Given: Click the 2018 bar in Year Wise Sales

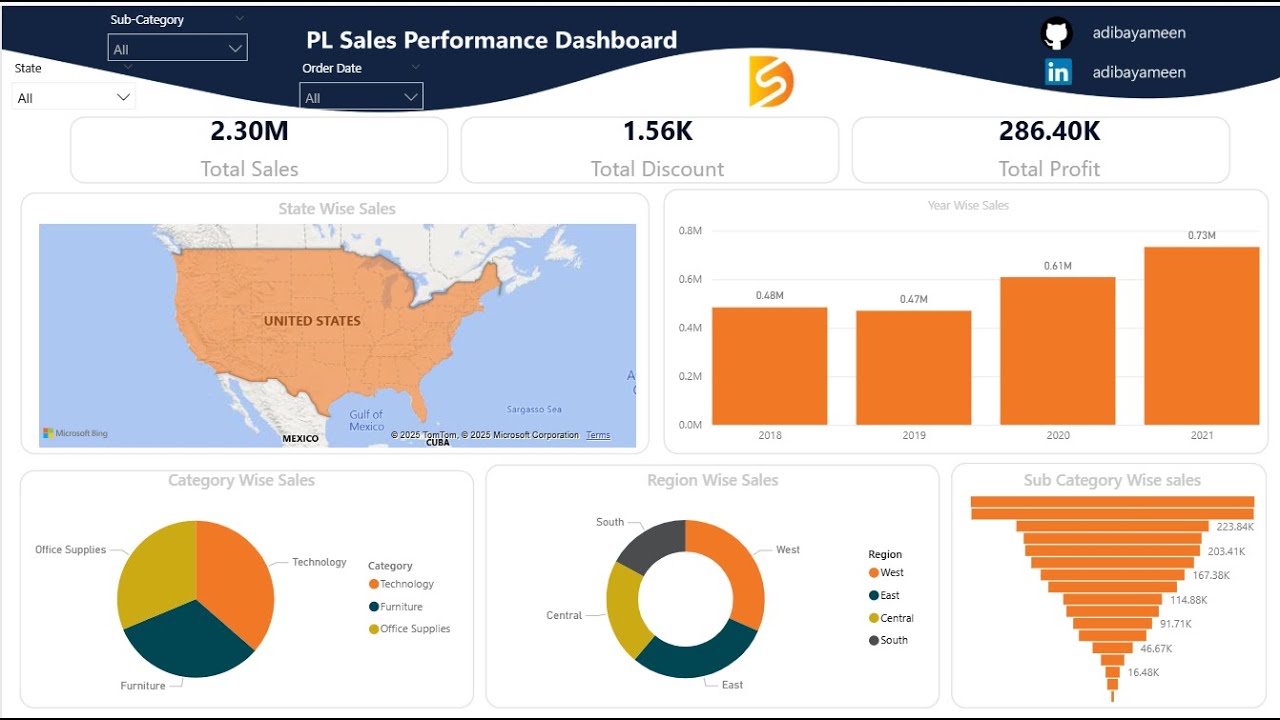Looking at the screenshot, I should 770,366.
